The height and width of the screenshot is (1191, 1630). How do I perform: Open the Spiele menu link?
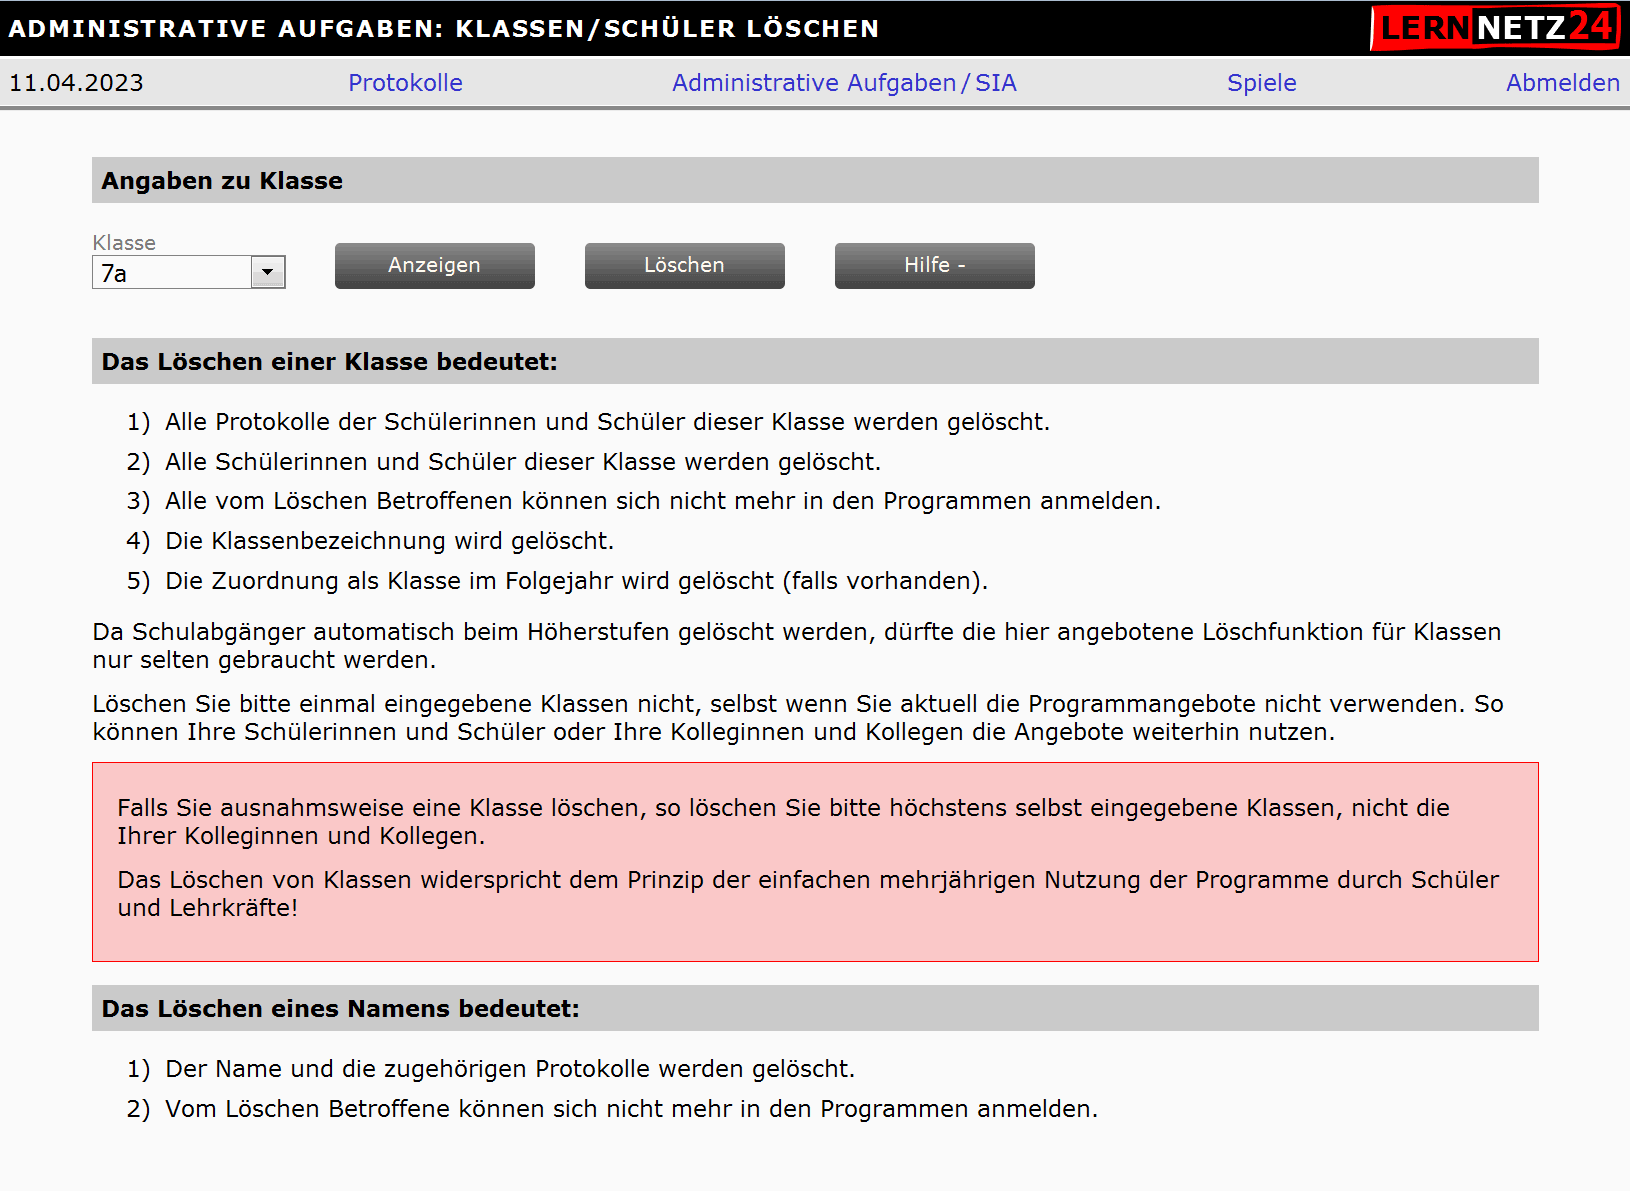pos(1261,83)
